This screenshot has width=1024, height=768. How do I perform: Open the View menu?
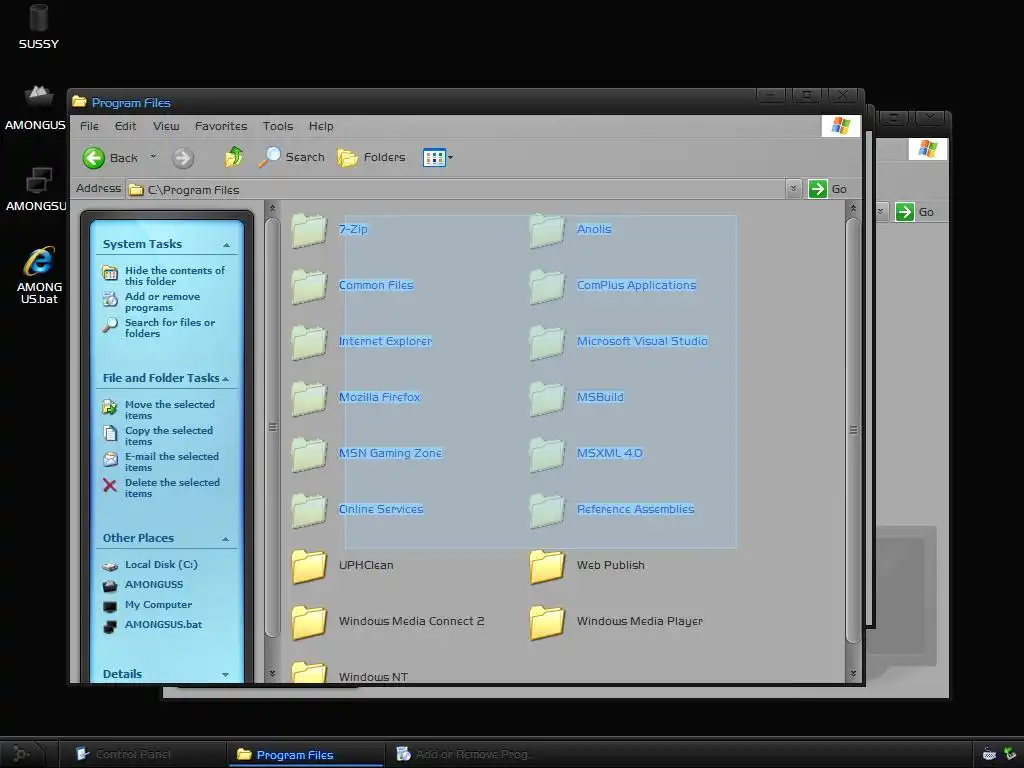(x=166, y=126)
